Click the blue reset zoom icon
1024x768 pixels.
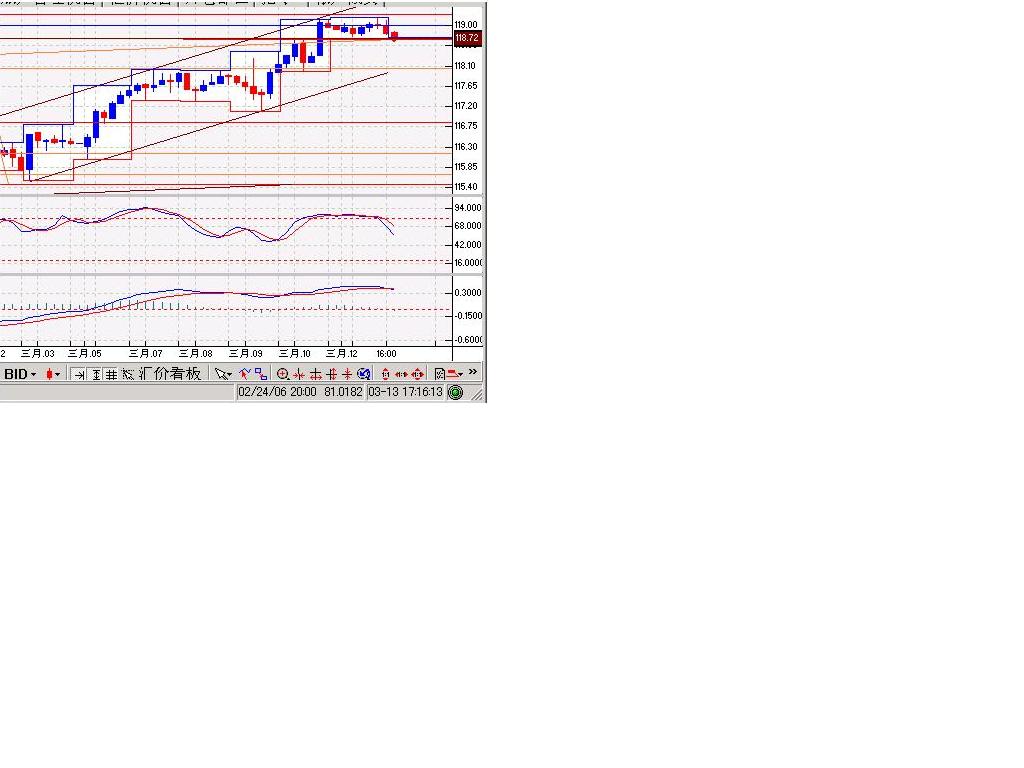[x=364, y=374]
